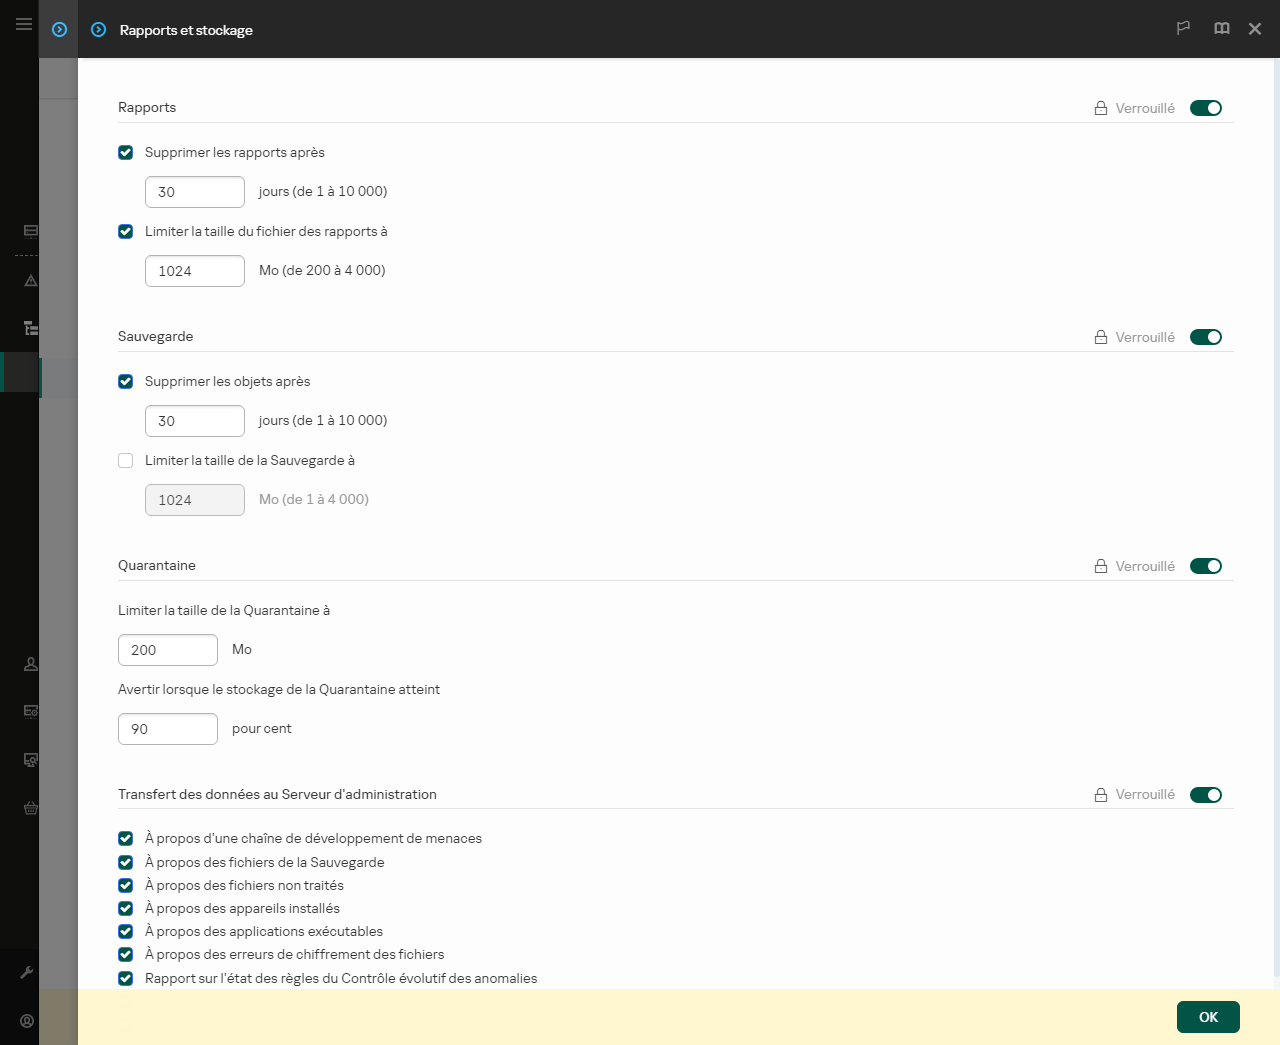
Task: Click the report file size field showing 1024
Action: pos(195,271)
